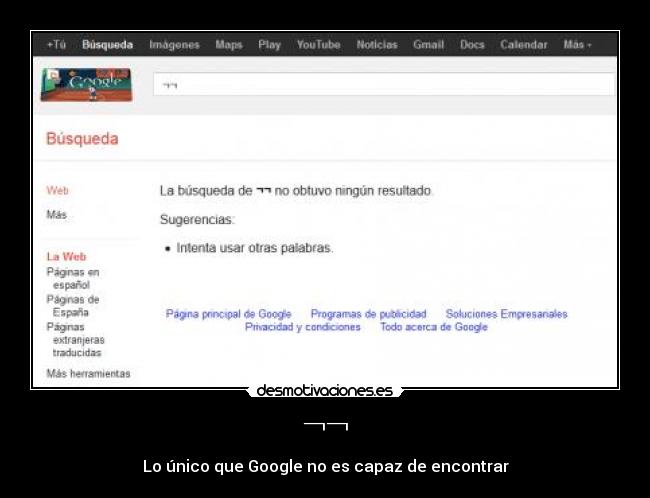The height and width of the screenshot is (498, 650).
Task: Open Todo acerca de Google link
Action: pyautogui.click(x=434, y=327)
